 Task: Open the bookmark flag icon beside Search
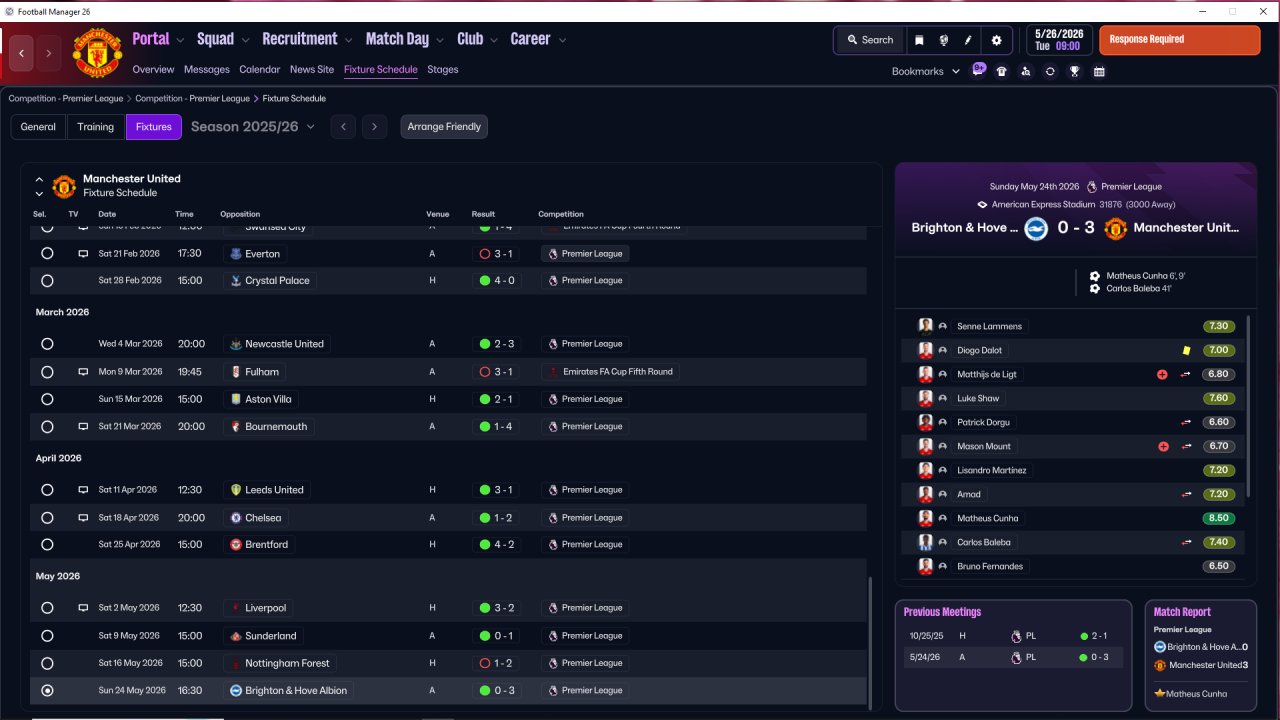(919, 40)
